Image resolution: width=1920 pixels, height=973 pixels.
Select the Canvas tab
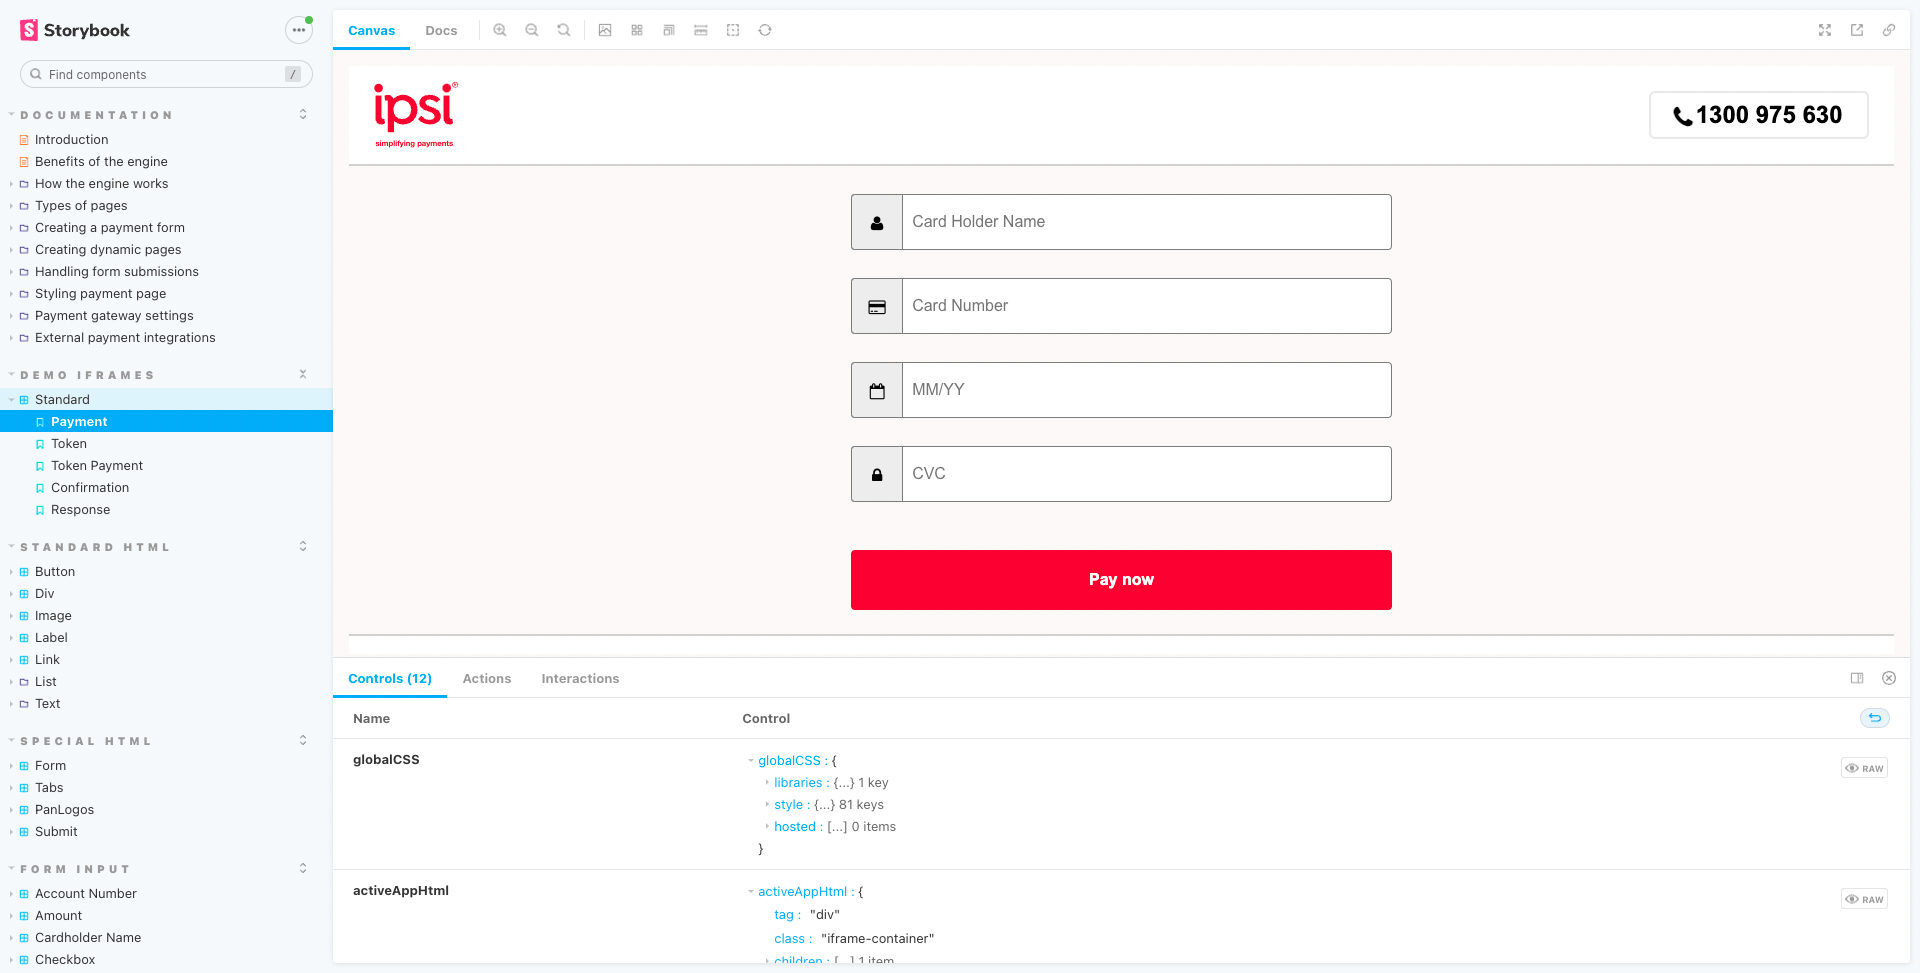(372, 31)
